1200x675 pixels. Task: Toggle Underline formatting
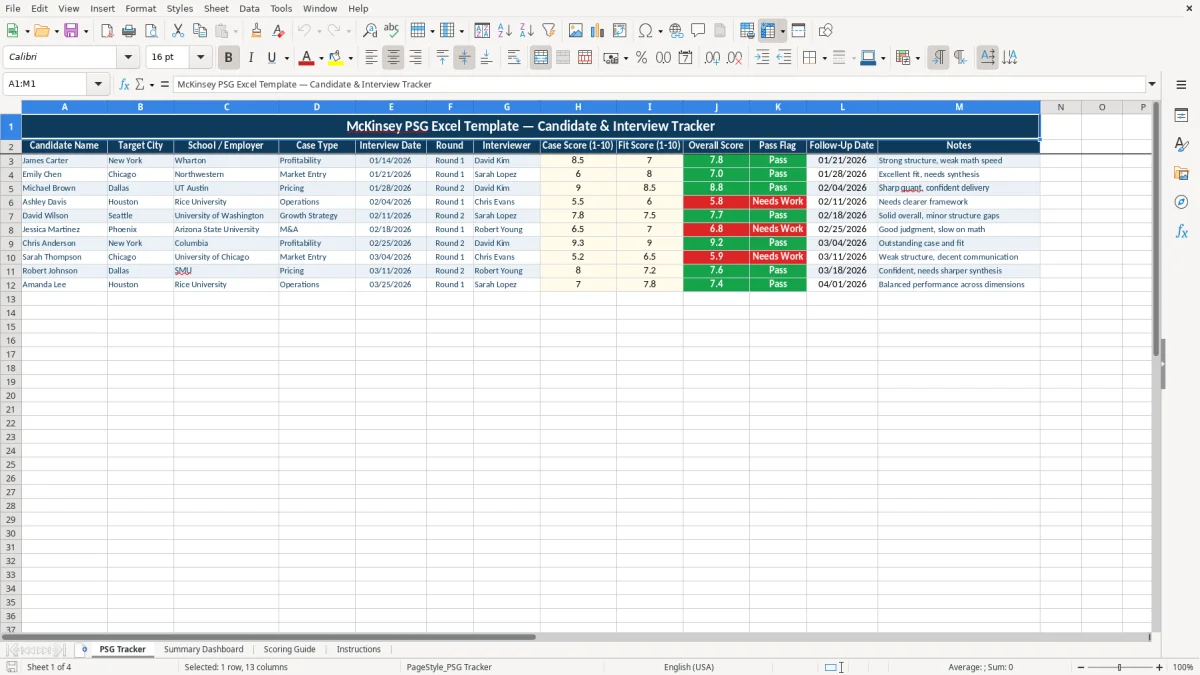(x=271, y=58)
